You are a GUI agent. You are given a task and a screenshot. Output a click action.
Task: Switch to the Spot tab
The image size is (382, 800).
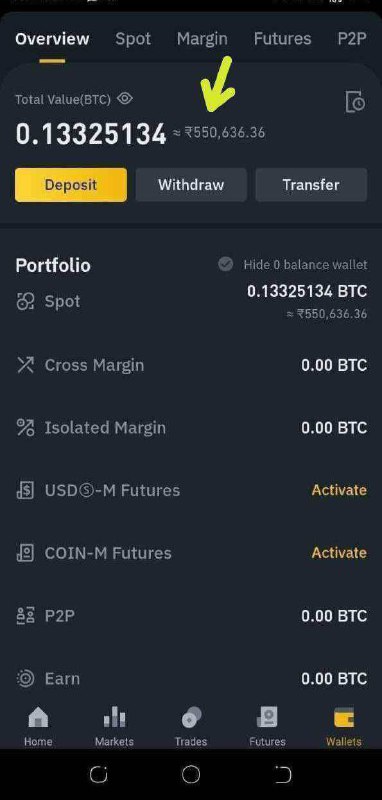[x=133, y=39]
